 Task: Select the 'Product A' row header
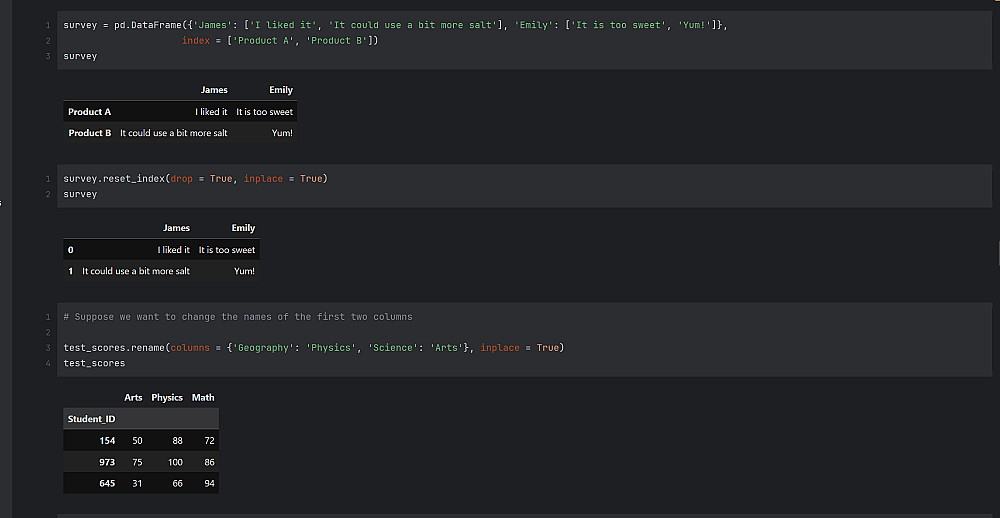point(89,112)
